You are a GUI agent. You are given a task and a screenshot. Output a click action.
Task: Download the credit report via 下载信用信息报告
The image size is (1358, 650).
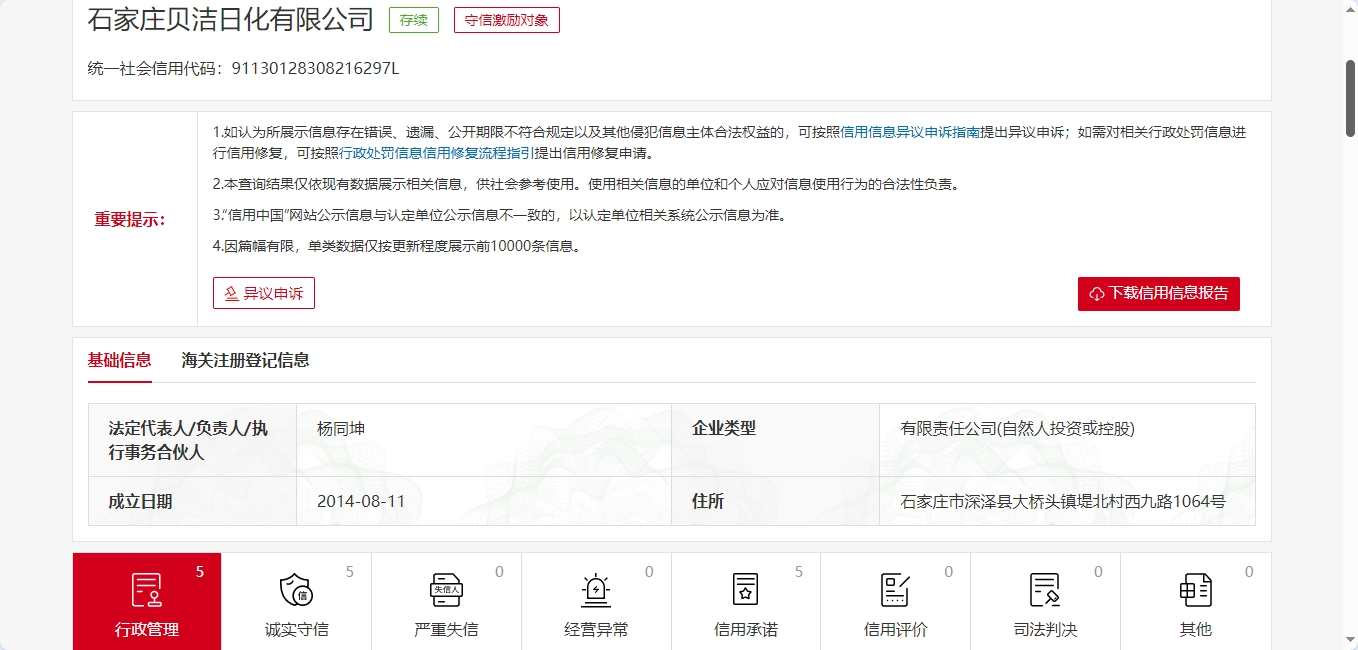[1159, 294]
